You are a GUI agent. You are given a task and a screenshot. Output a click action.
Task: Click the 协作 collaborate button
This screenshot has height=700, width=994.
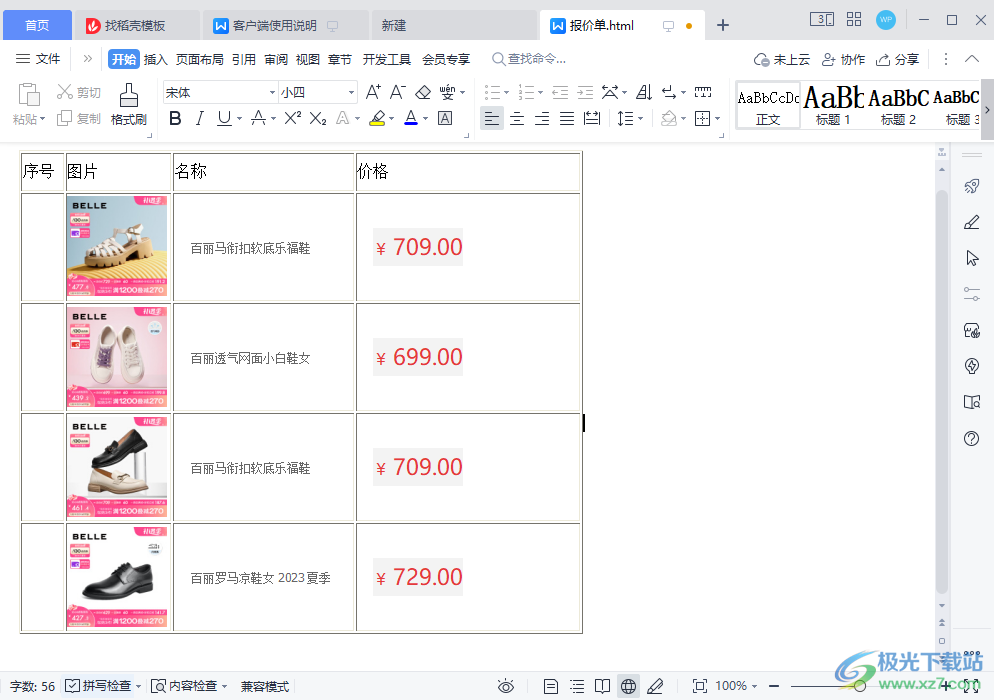(x=843, y=60)
